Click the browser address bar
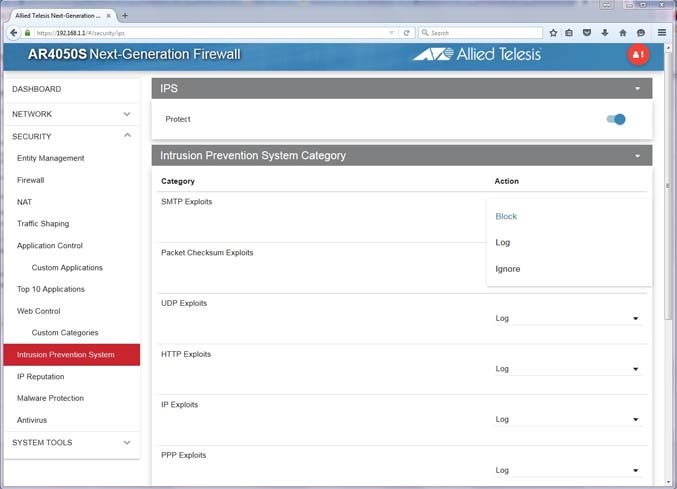The height and width of the screenshot is (489, 677). click(x=211, y=33)
